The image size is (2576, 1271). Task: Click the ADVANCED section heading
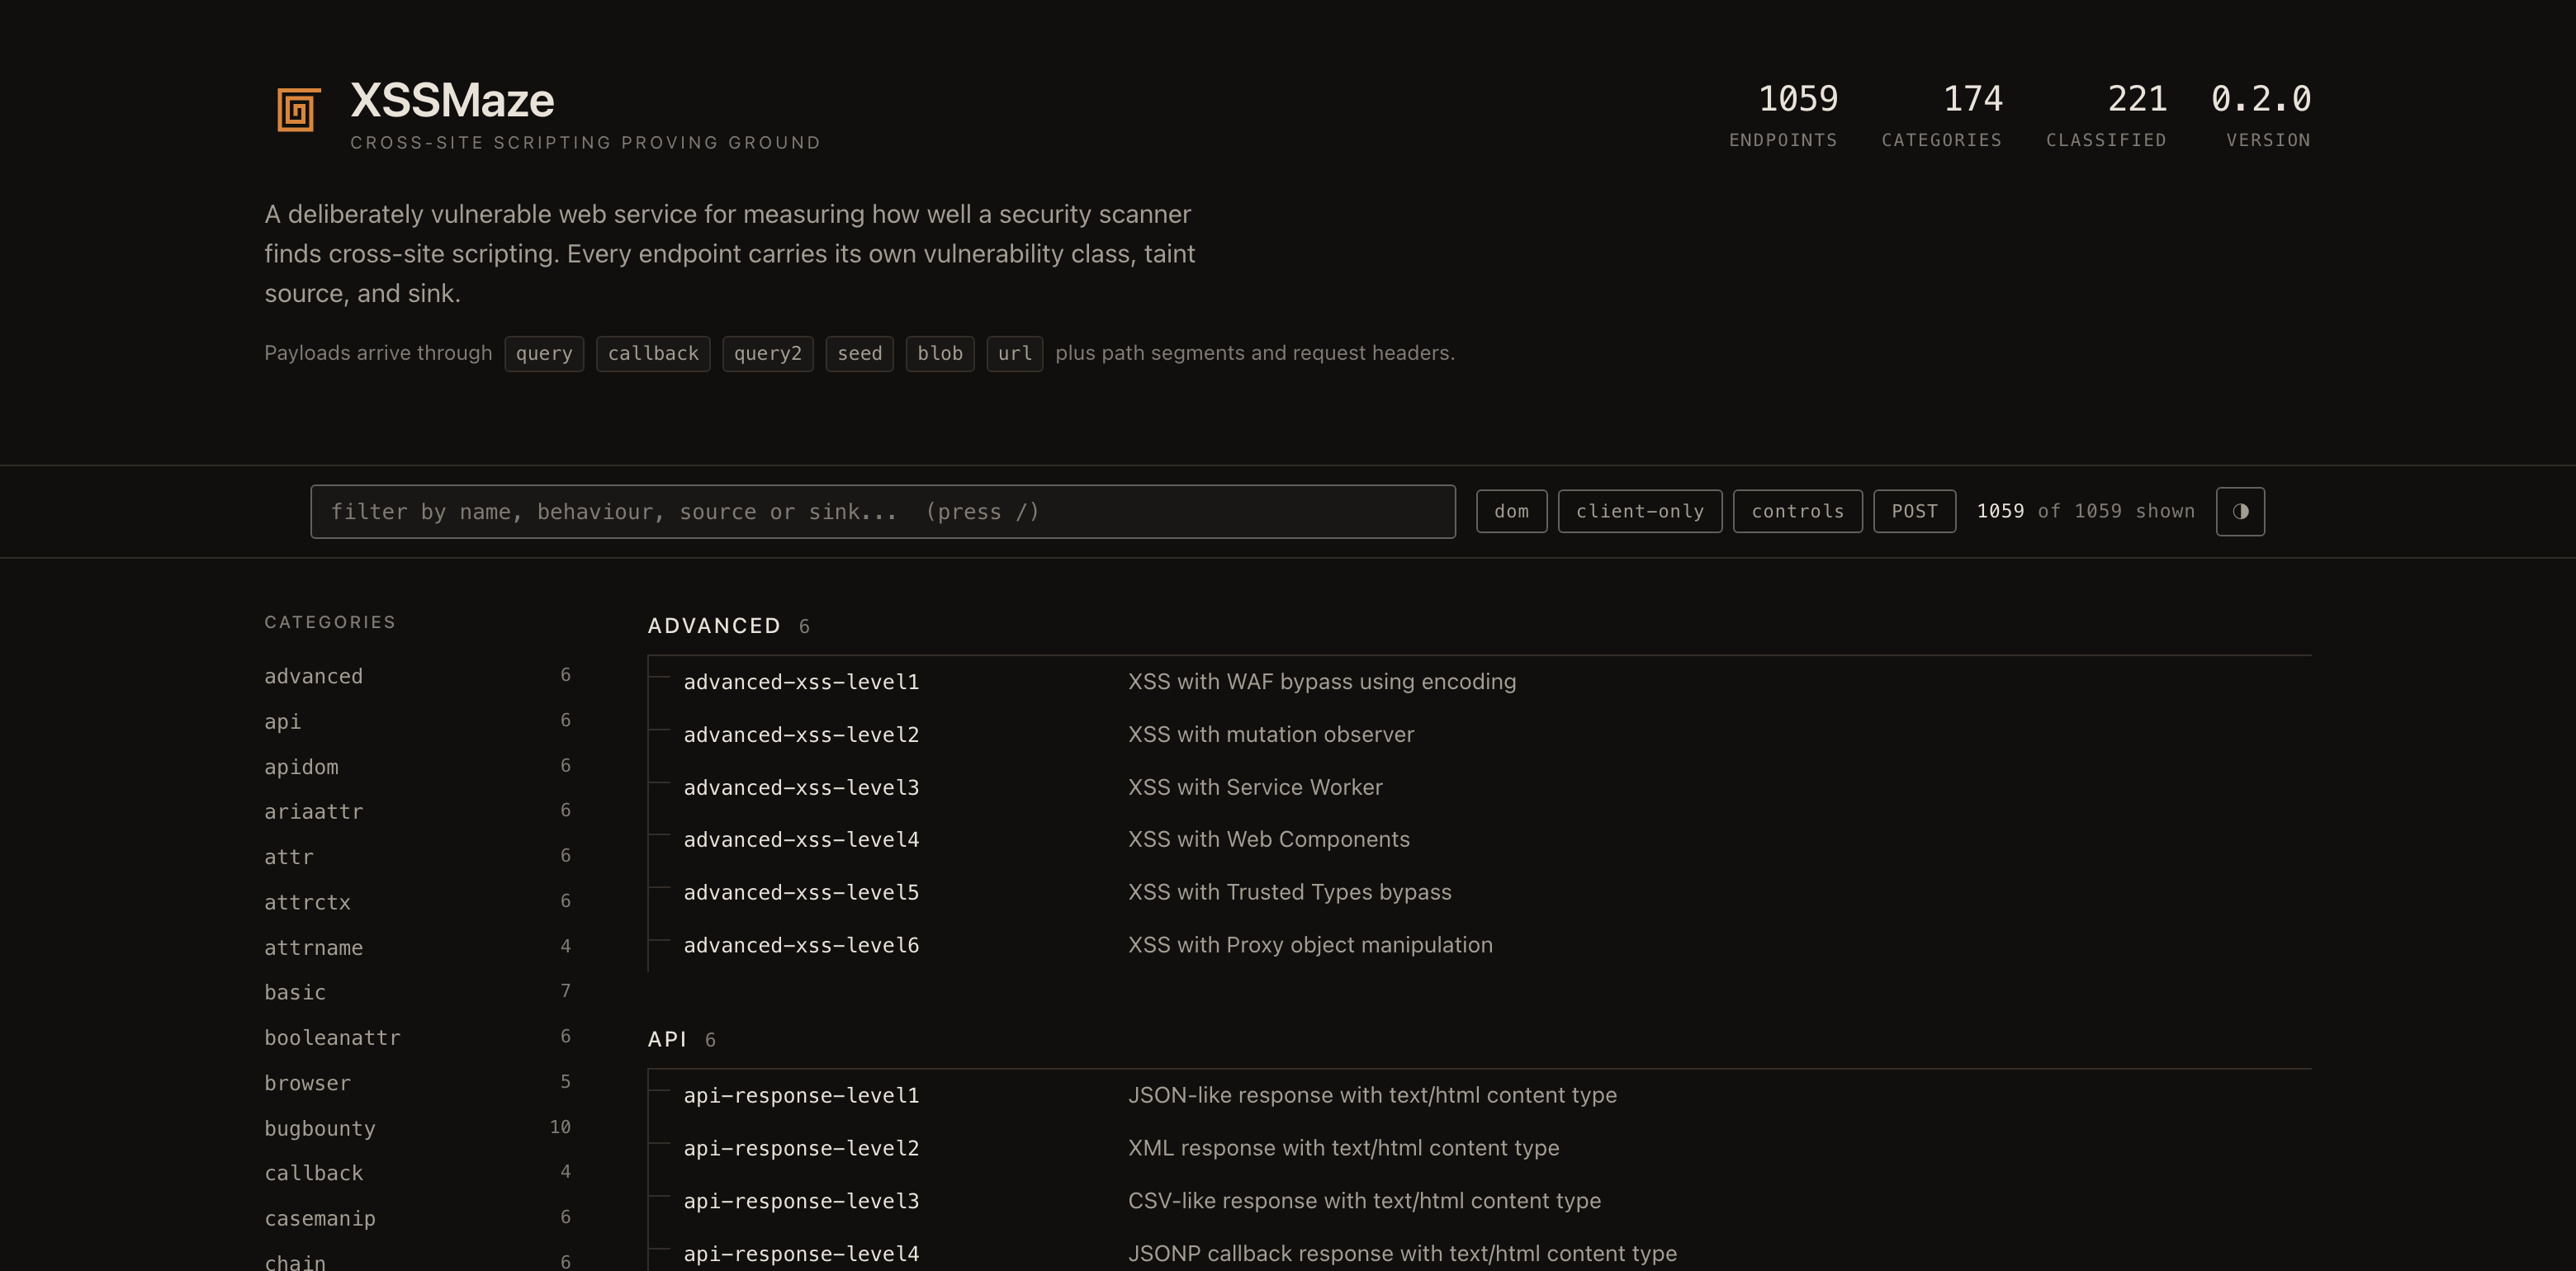point(714,626)
